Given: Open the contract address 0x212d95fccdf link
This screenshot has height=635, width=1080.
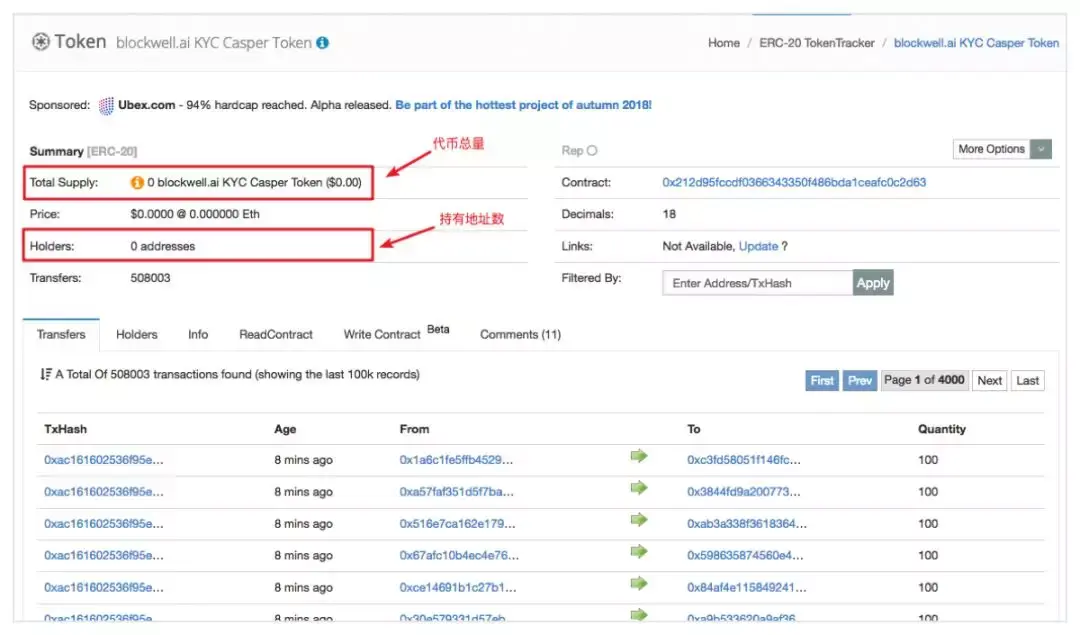Looking at the screenshot, I should click(794, 183).
